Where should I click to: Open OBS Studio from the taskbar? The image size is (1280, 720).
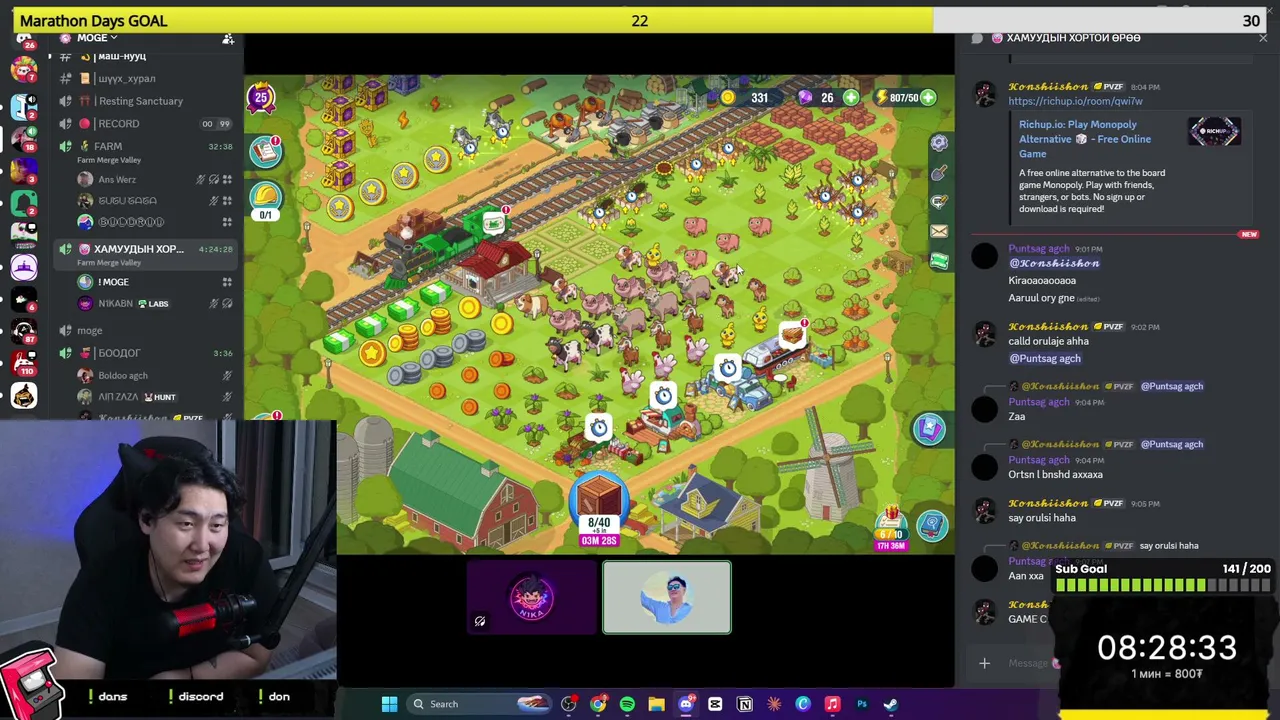click(569, 704)
